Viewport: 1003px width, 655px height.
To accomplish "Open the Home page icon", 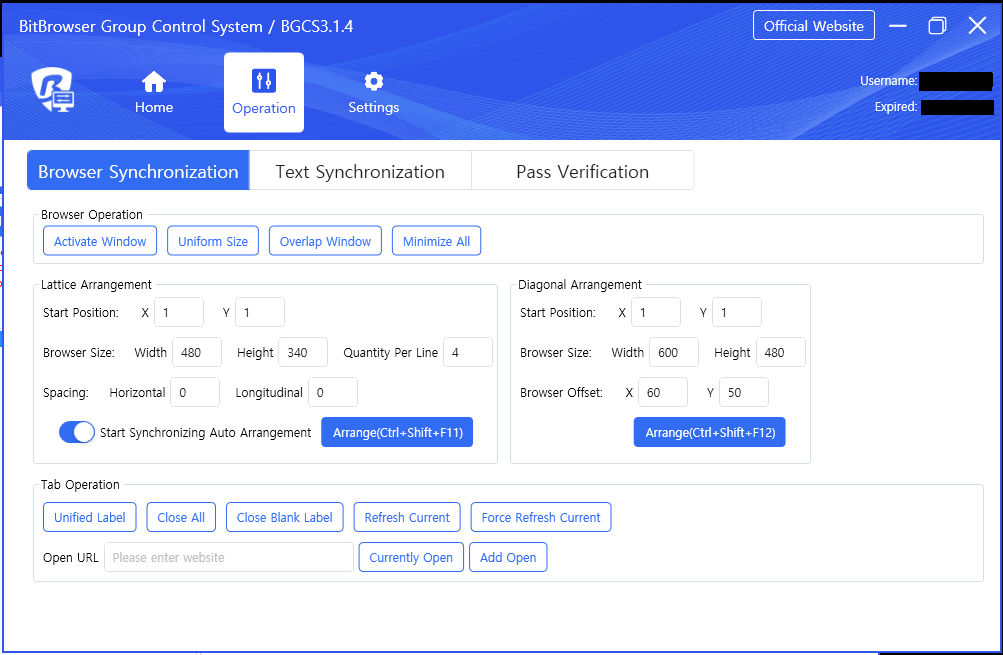I will pyautogui.click(x=154, y=83).
